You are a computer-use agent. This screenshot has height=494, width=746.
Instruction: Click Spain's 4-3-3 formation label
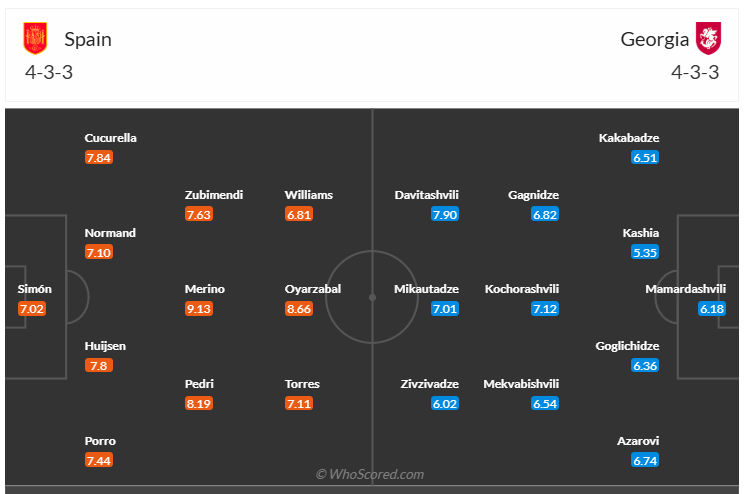coord(49,72)
